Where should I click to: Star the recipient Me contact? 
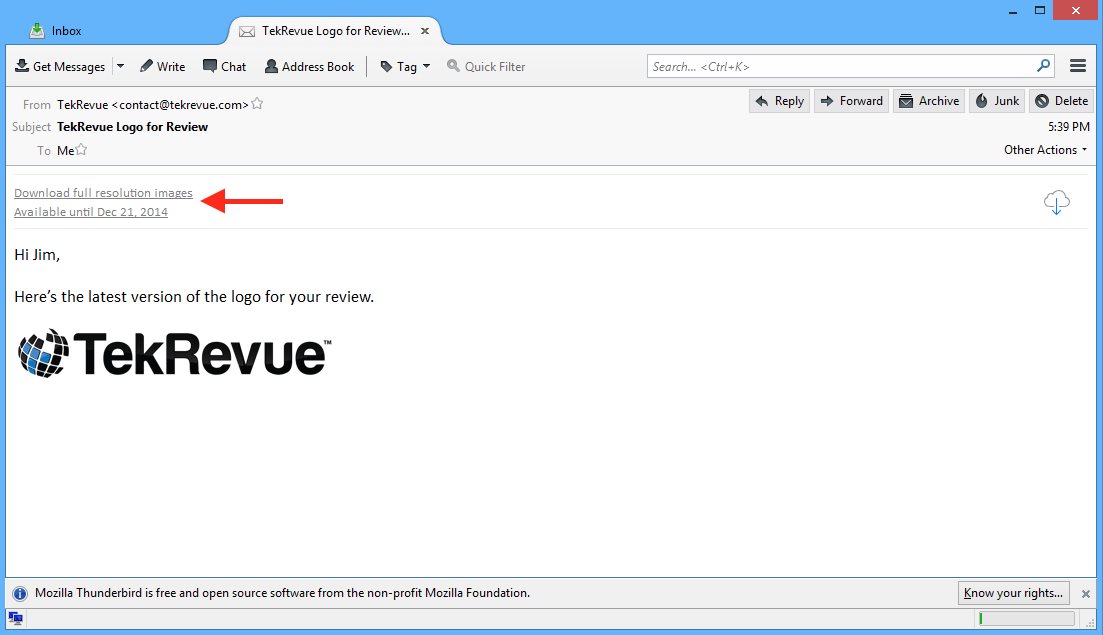(x=82, y=149)
